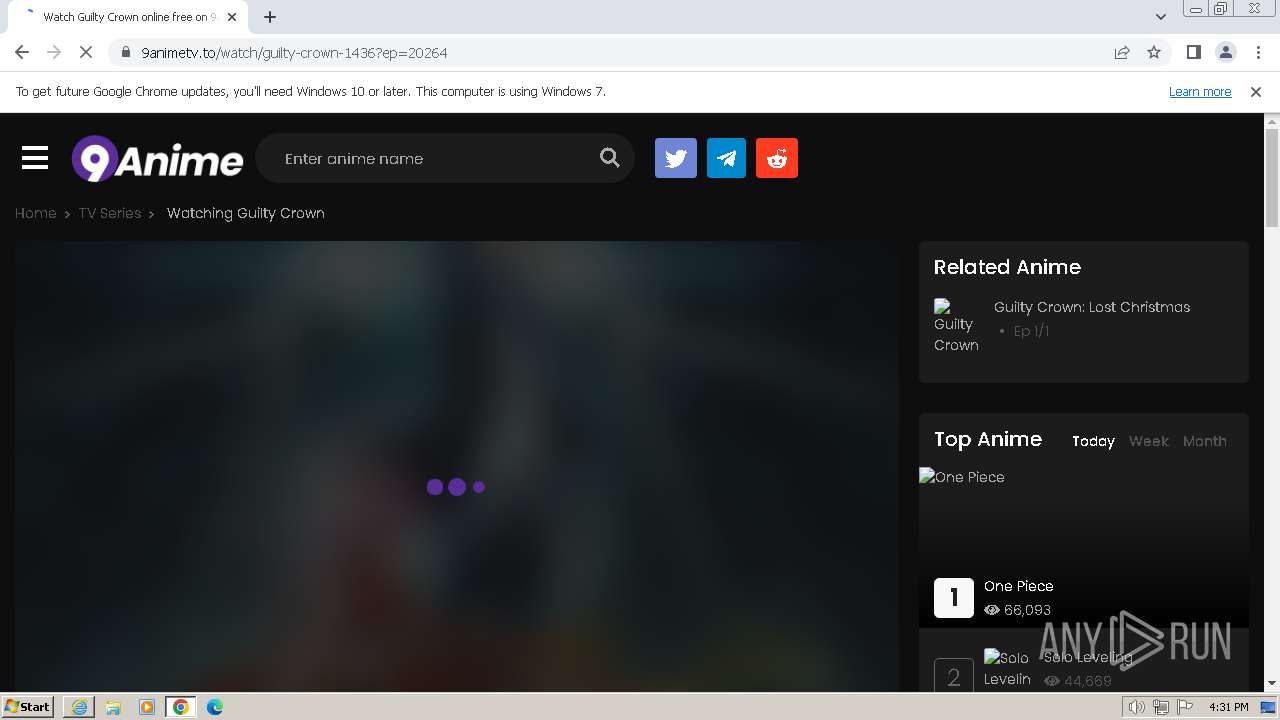
Task: Click the Guilty Crown related anime thumbnail
Action: coord(956,326)
